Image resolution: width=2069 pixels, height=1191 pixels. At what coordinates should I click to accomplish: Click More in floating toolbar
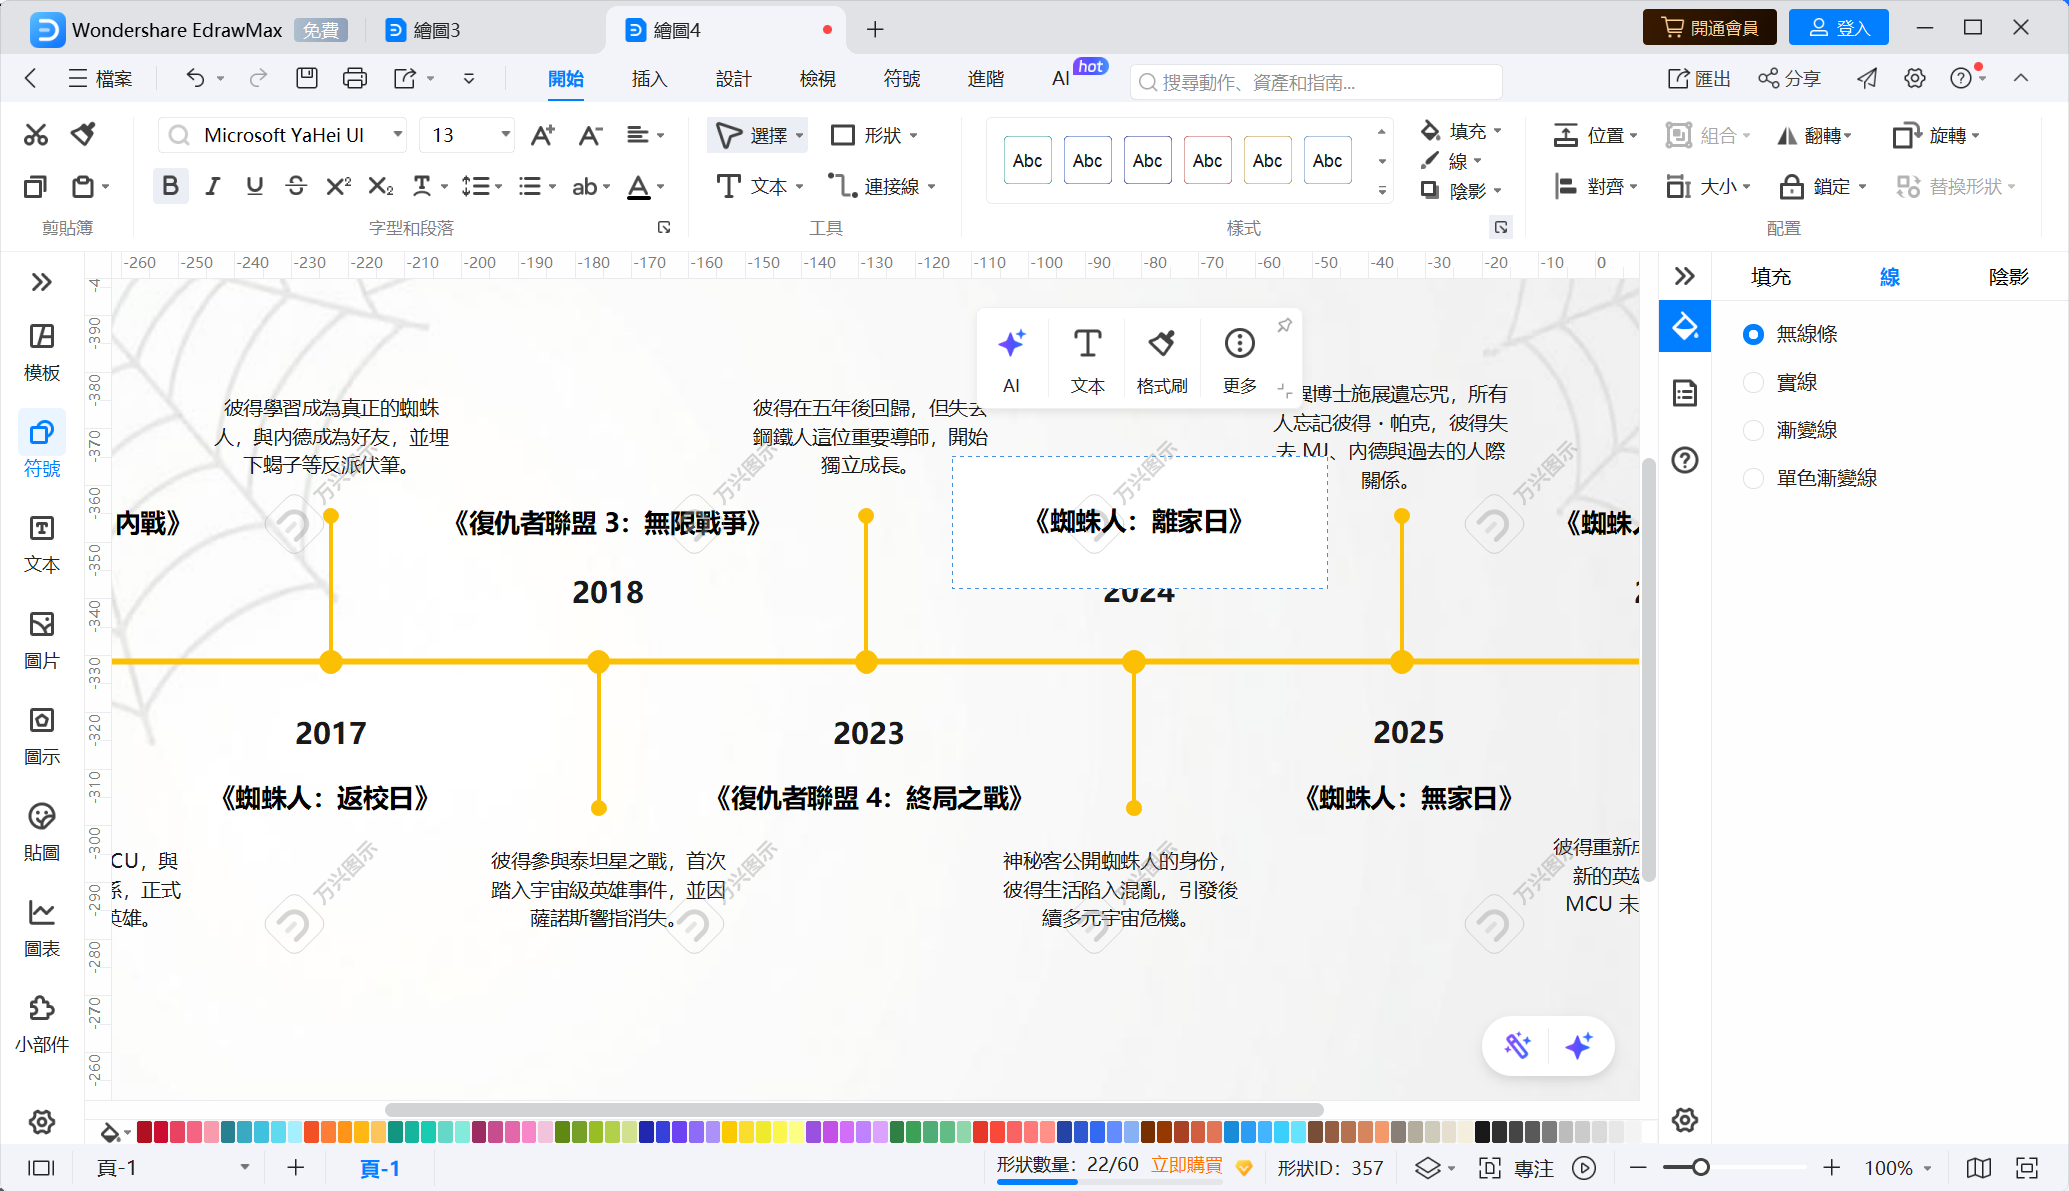point(1240,360)
